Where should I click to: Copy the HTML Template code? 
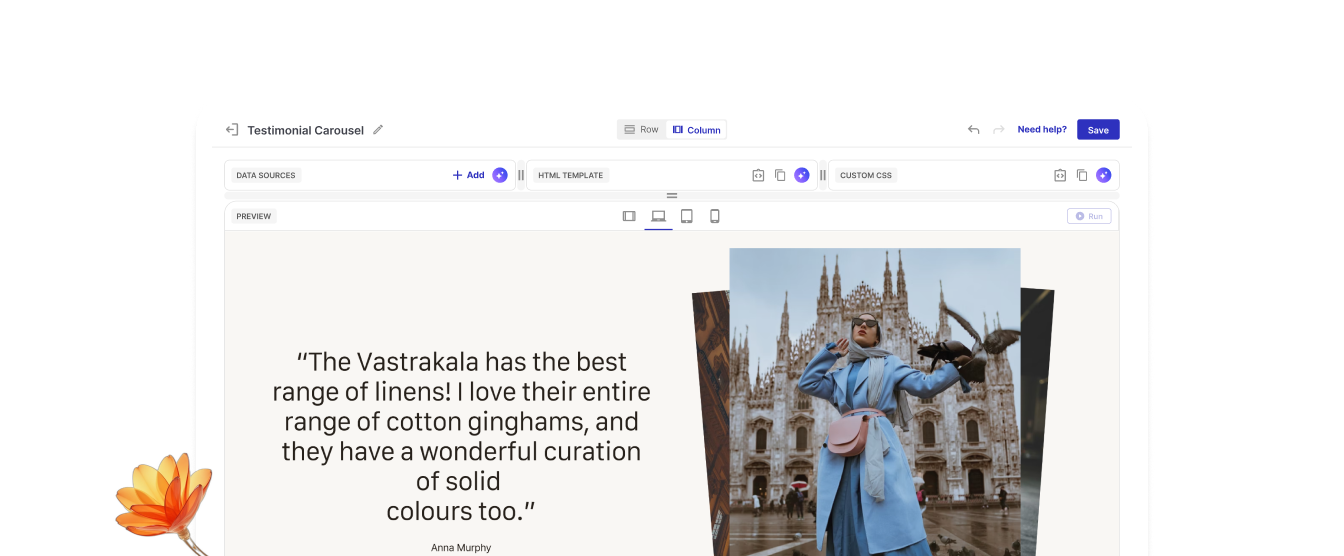(780, 175)
